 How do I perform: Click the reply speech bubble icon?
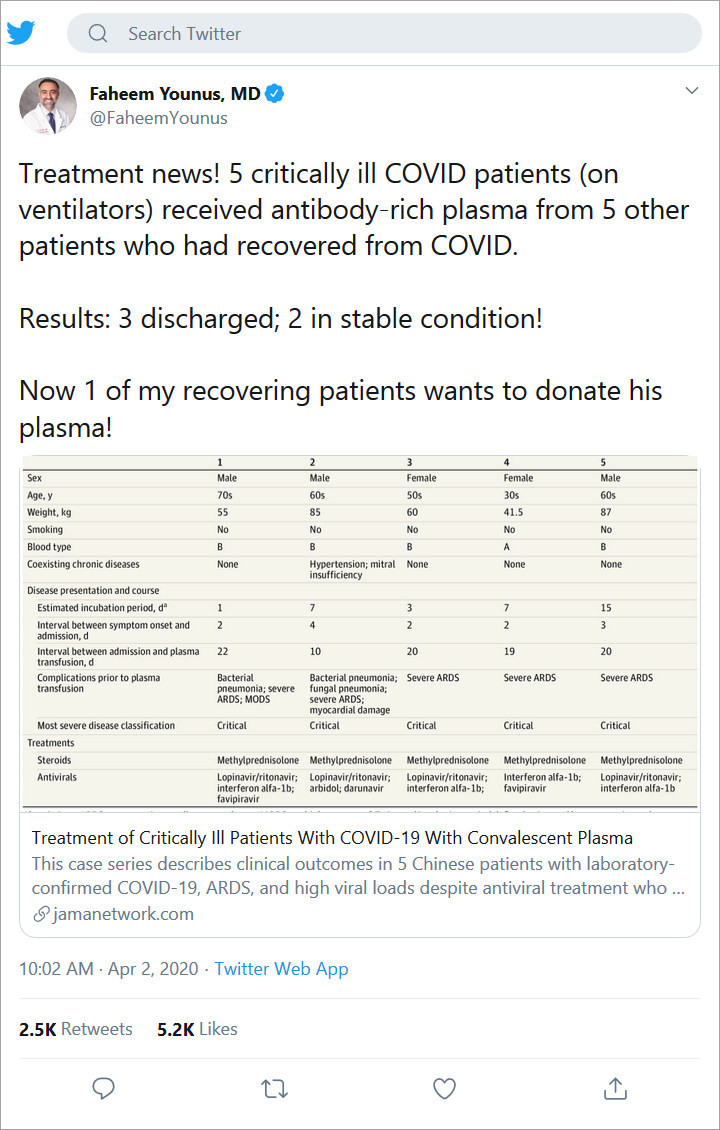(104, 1088)
